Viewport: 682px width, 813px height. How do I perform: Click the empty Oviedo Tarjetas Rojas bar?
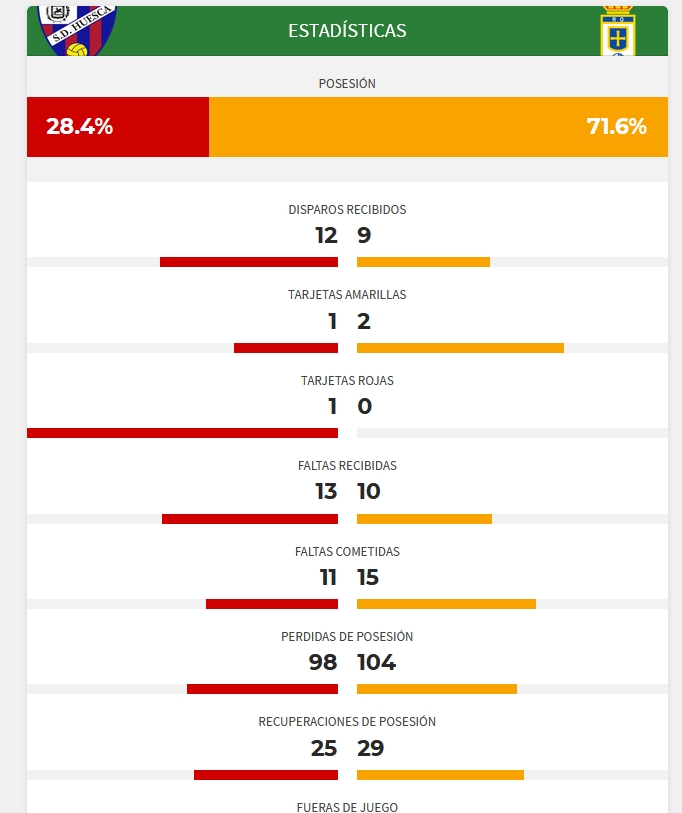coord(512,433)
